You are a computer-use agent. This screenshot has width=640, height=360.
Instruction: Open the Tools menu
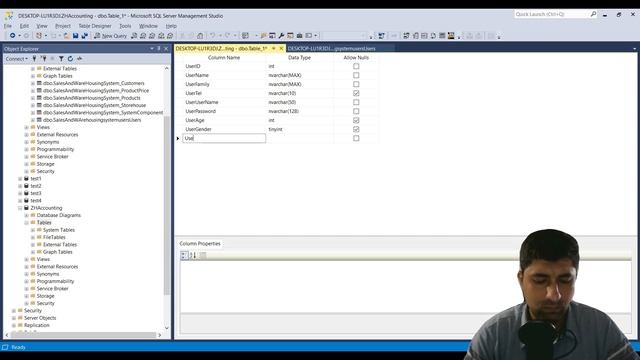[x=125, y=26]
